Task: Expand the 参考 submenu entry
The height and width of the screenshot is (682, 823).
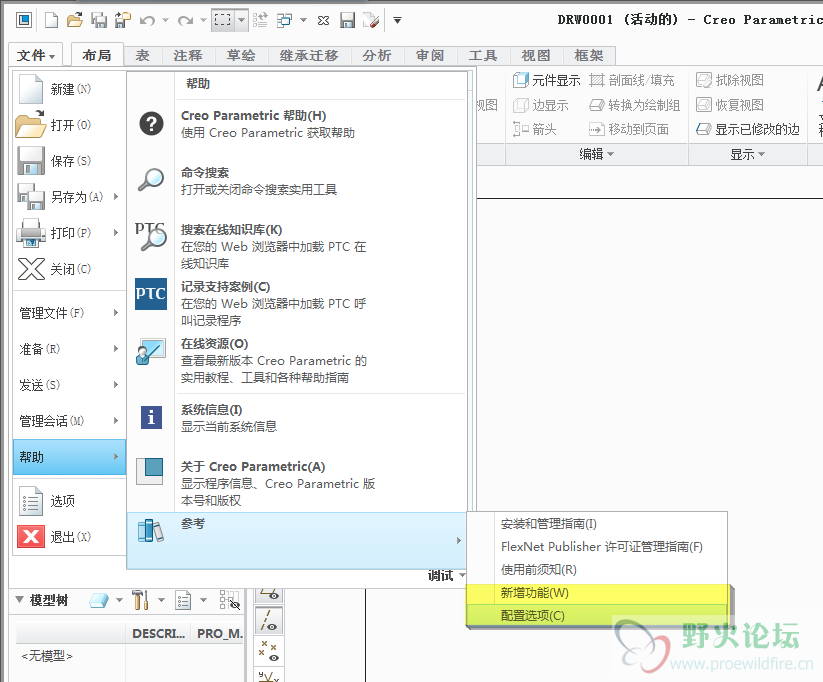Action: point(297,540)
